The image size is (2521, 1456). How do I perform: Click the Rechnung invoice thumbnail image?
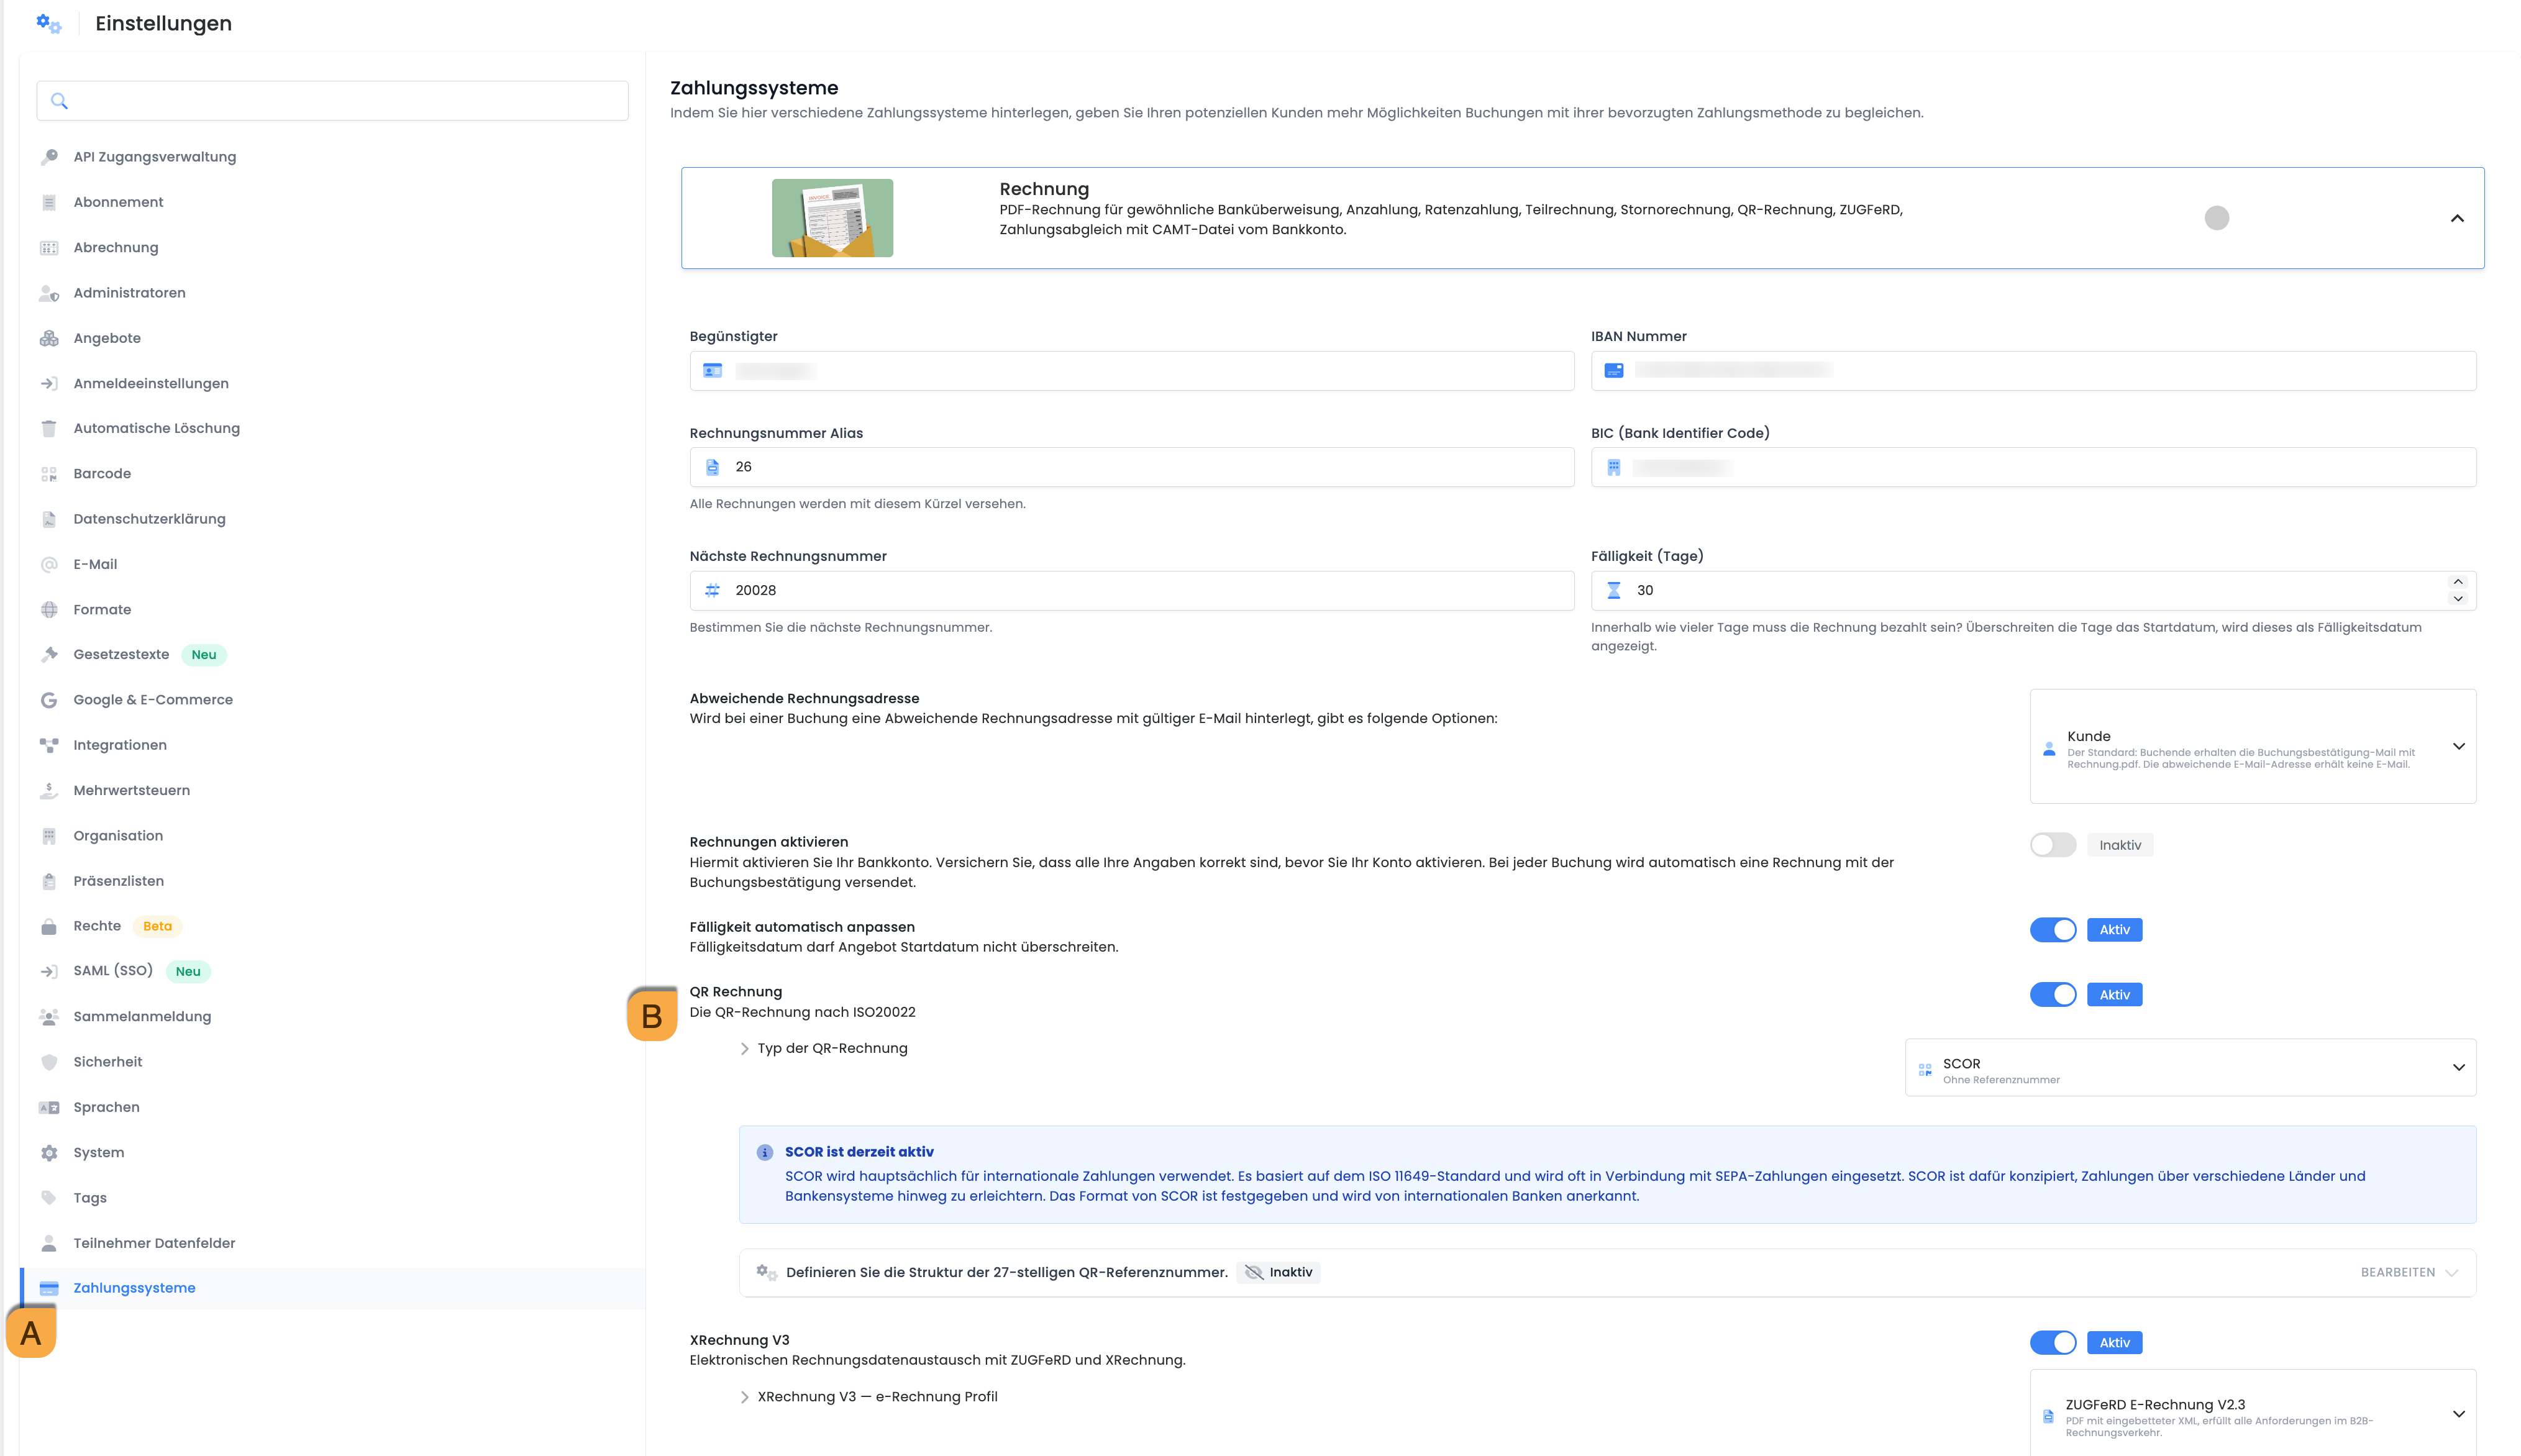point(832,218)
